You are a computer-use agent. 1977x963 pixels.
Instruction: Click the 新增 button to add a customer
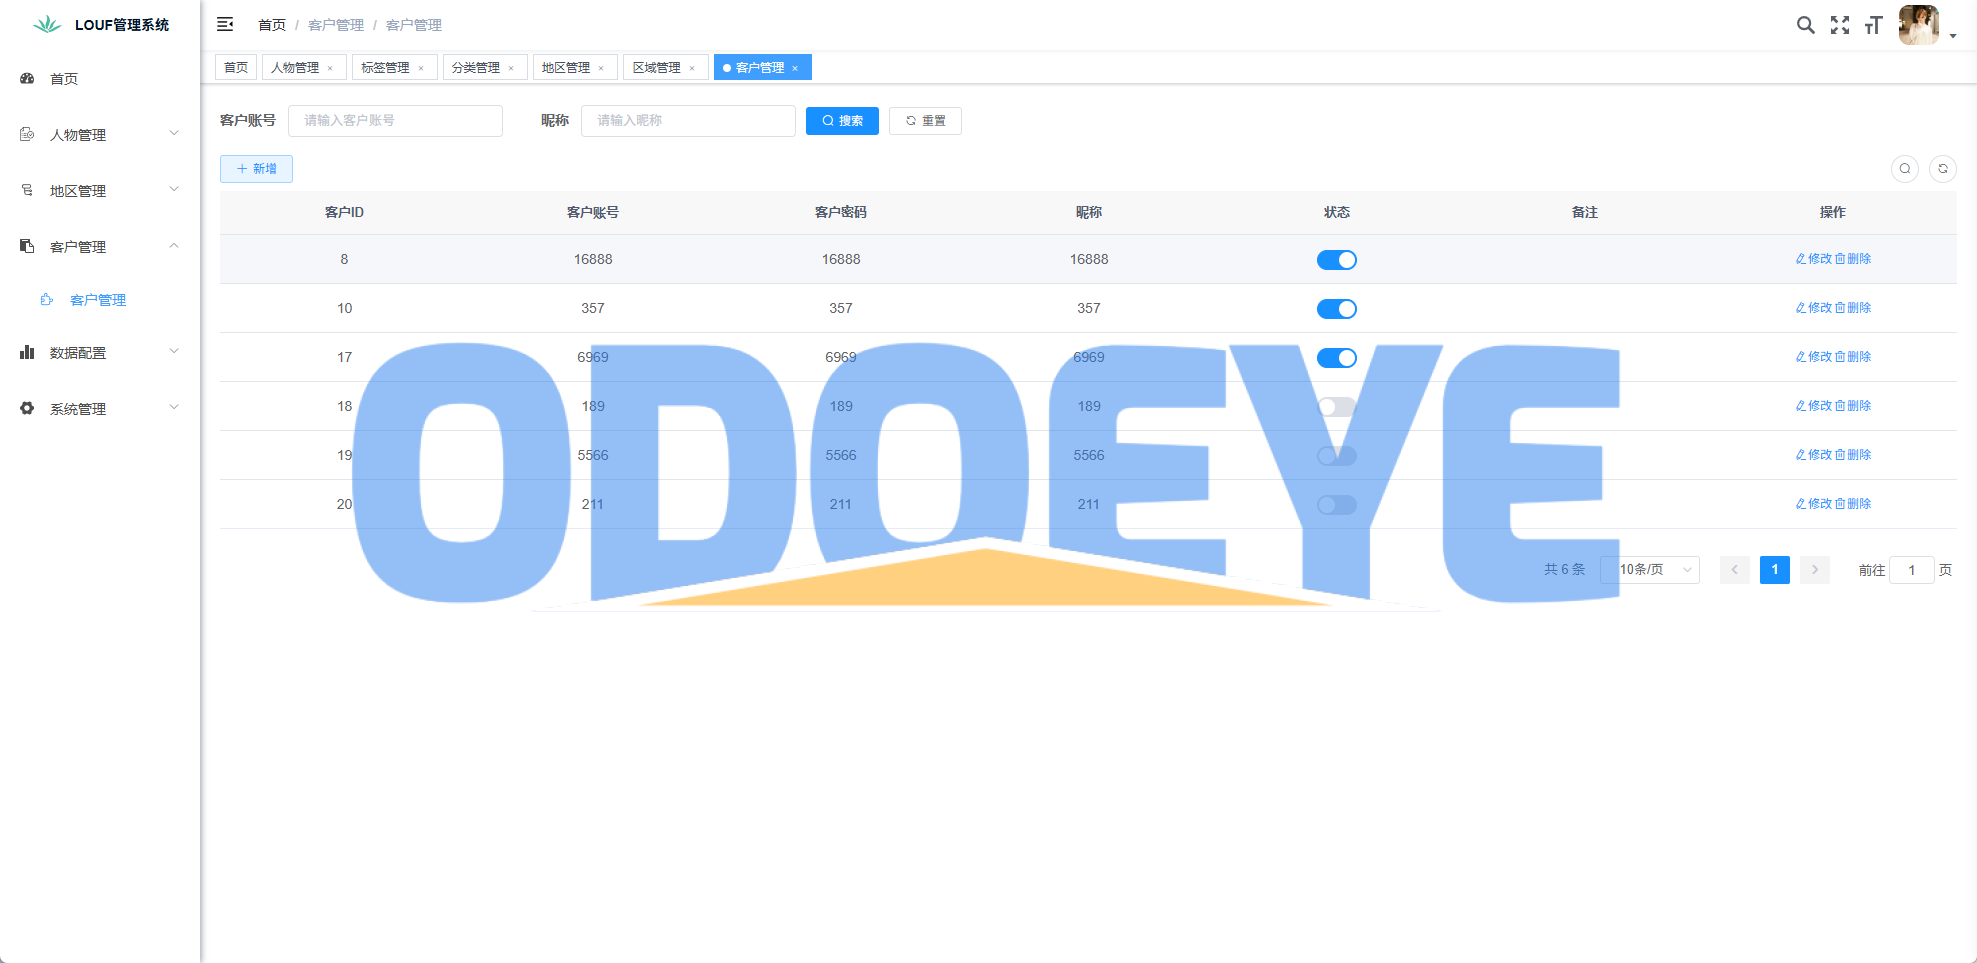(256, 169)
